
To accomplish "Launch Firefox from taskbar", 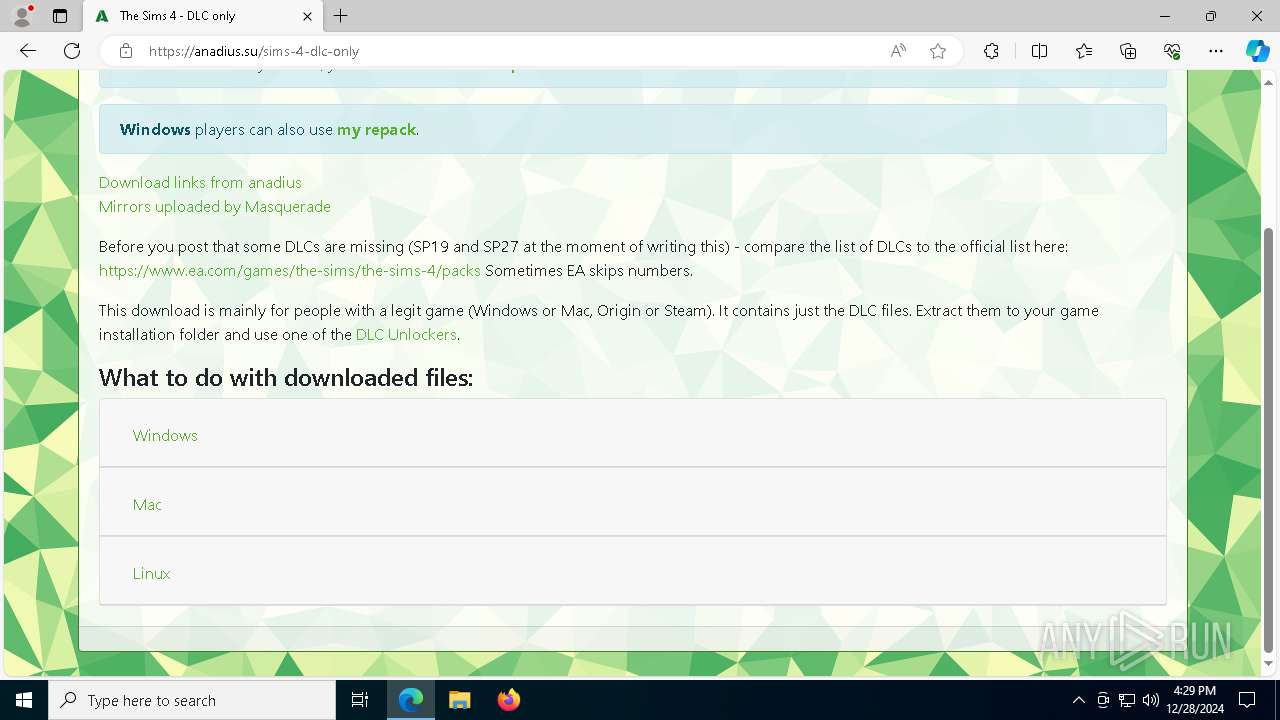I will click(x=509, y=700).
